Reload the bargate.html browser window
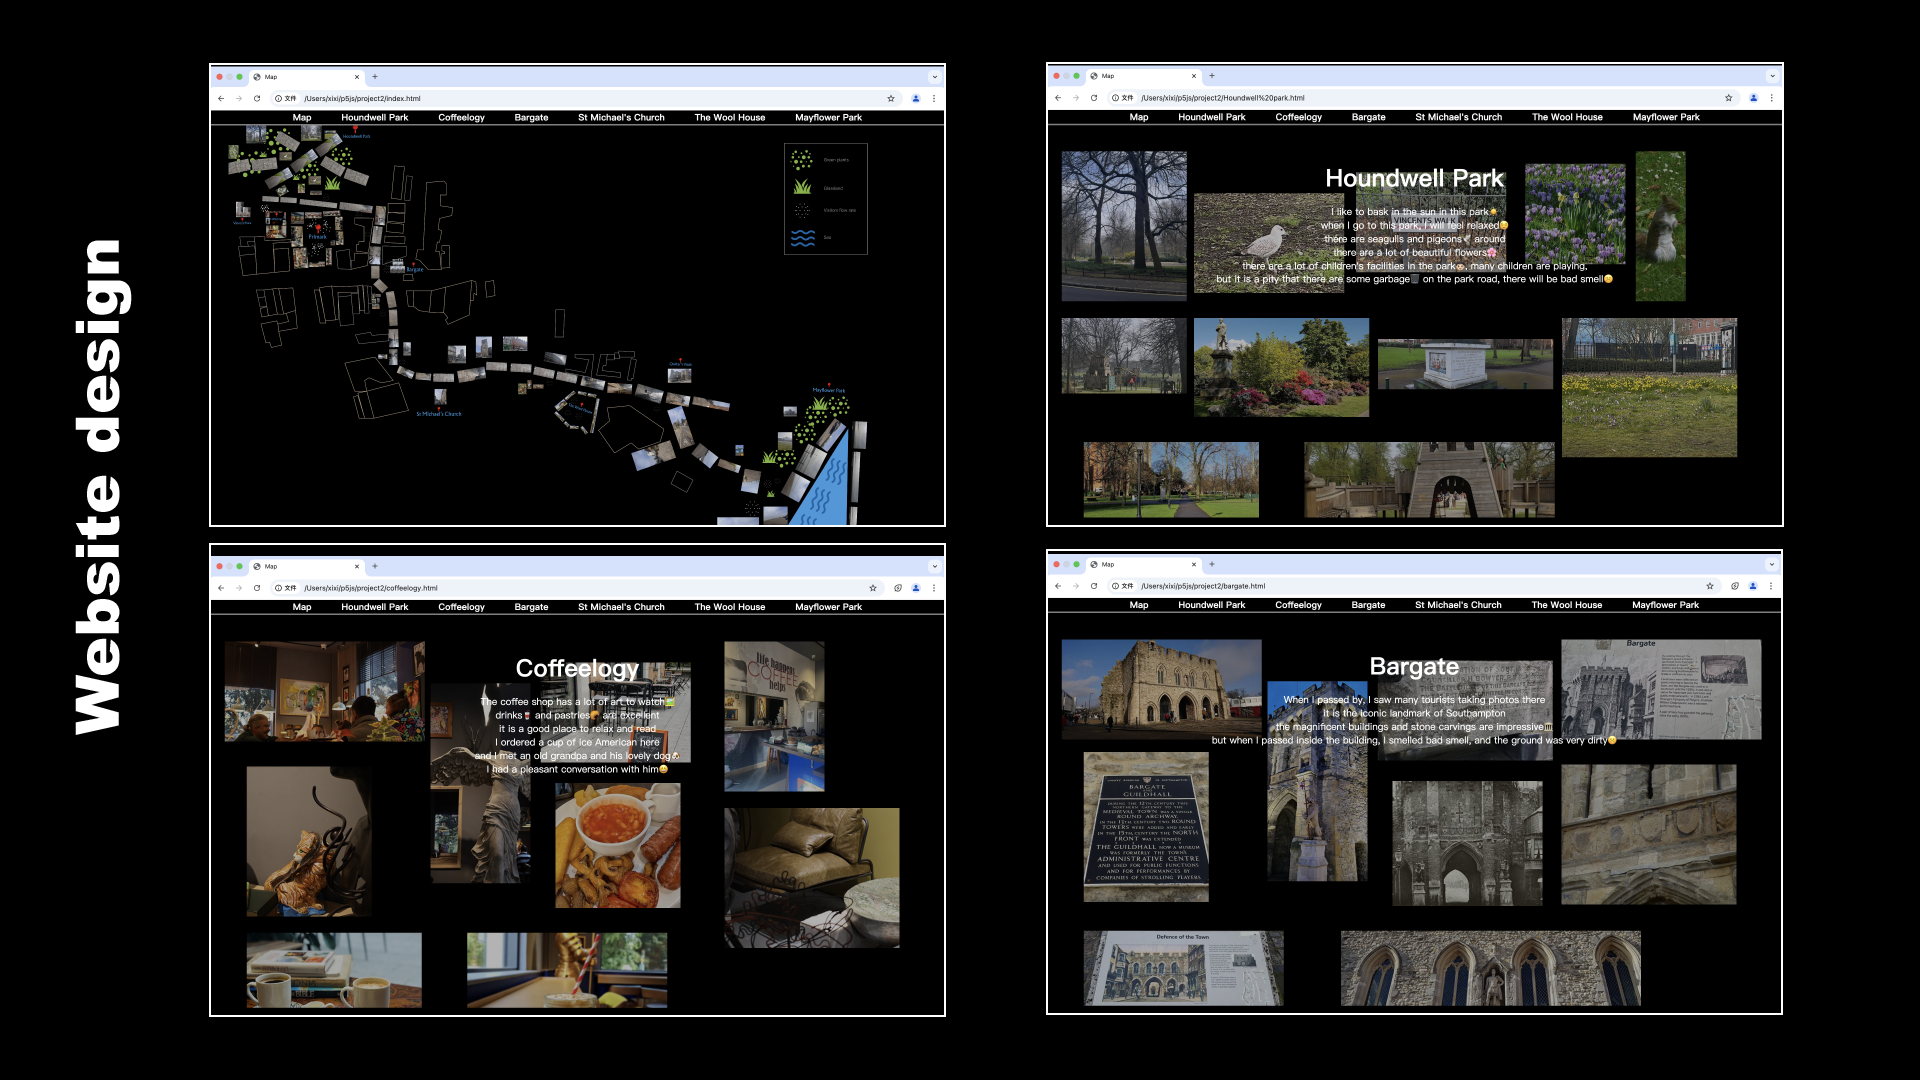The height and width of the screenshot is (1080, 1920). 1094,586
